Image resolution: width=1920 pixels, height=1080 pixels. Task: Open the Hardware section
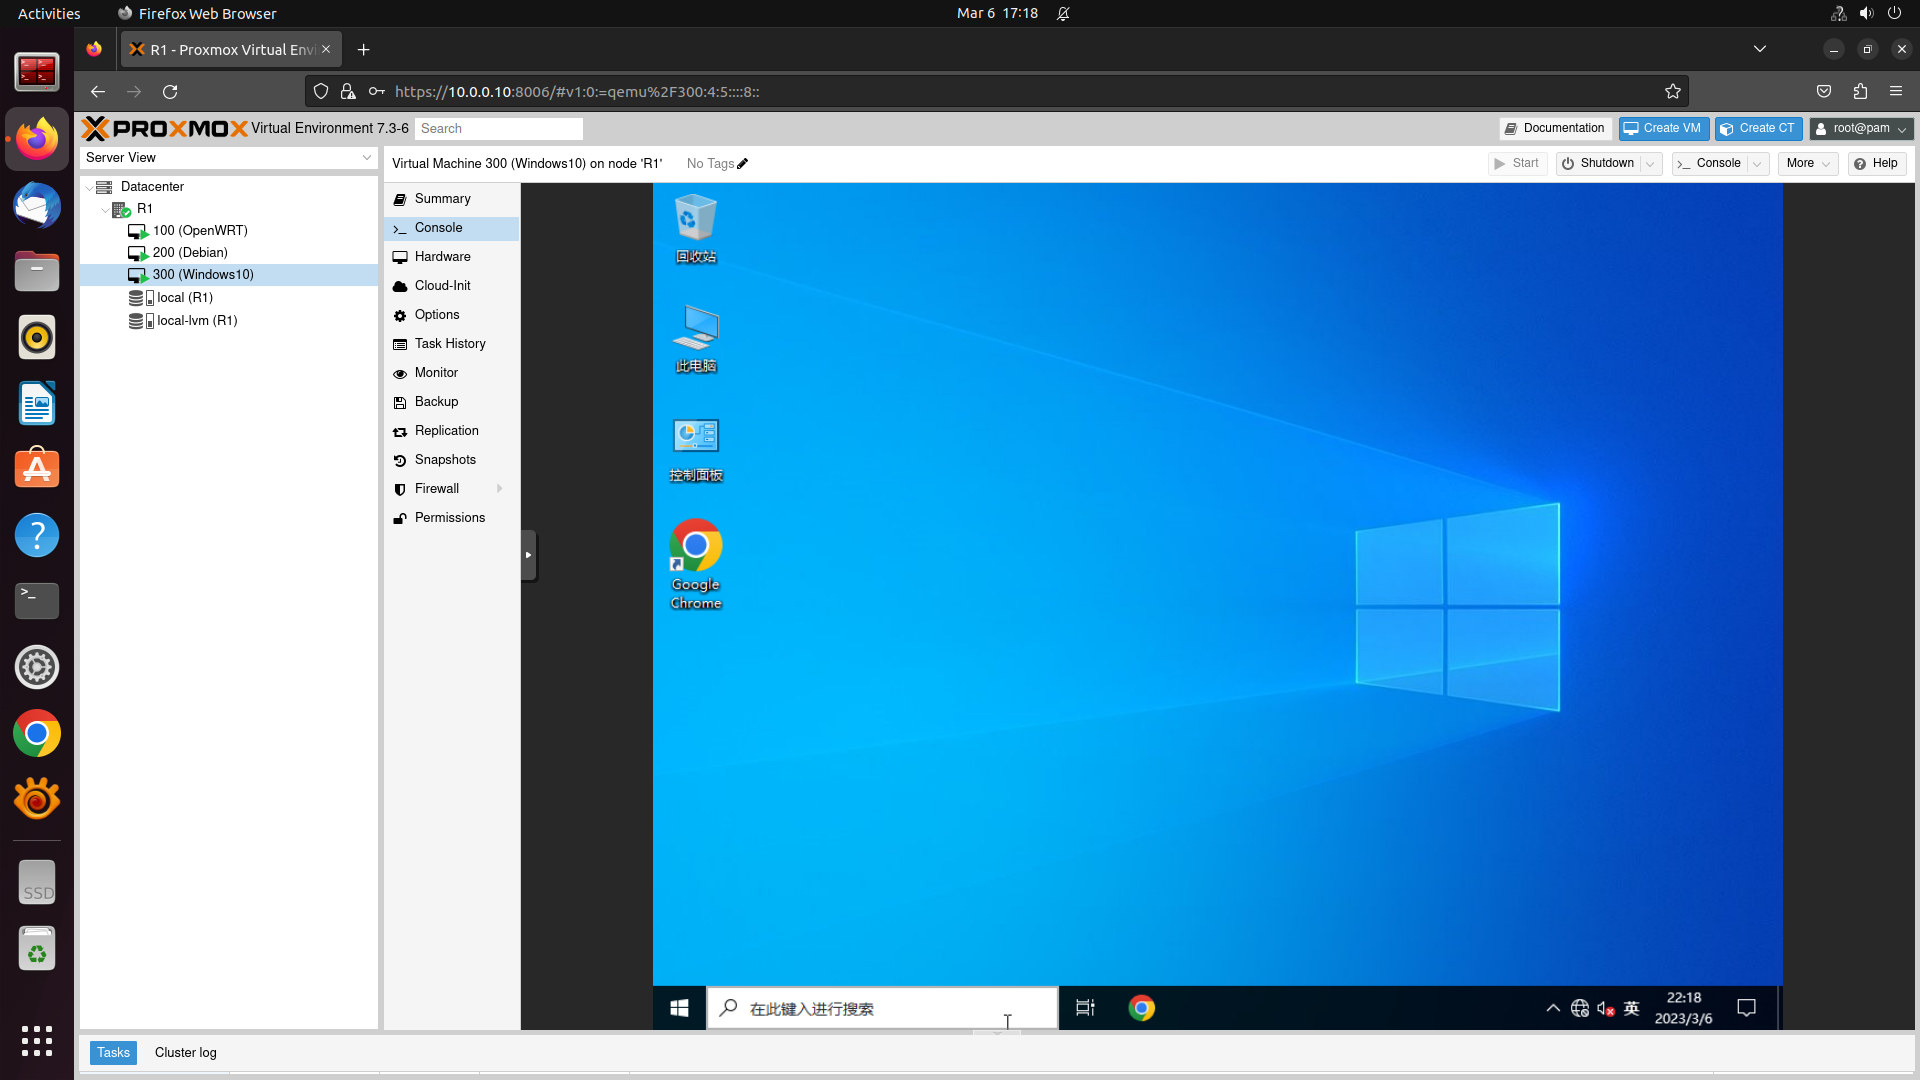click(451, 257)
